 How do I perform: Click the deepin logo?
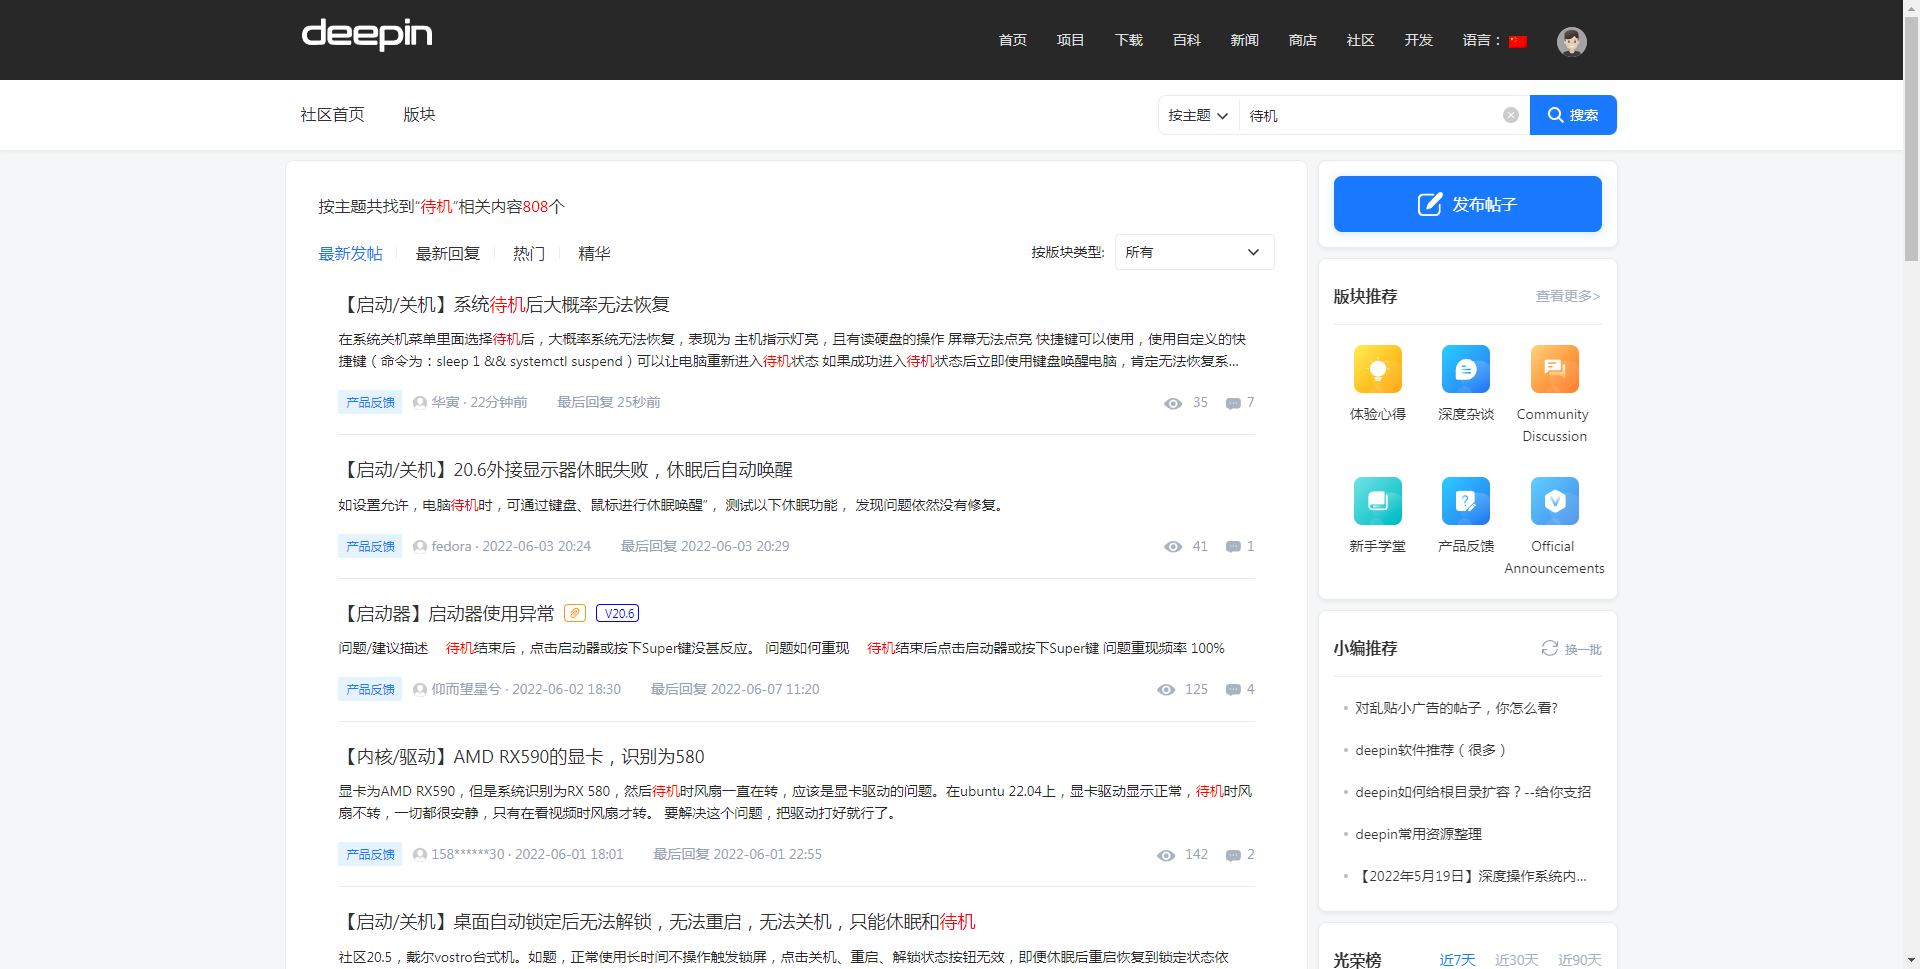[x=367, y=35]
